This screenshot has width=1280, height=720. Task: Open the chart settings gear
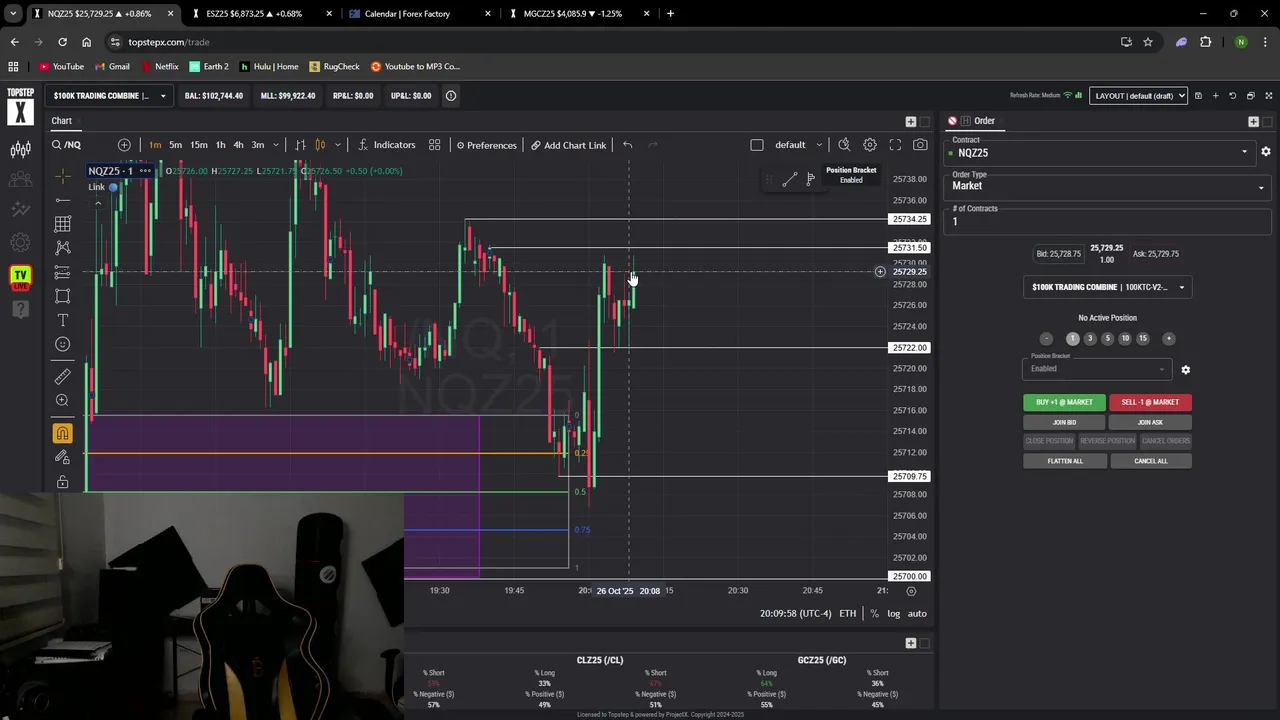[870, 145]
